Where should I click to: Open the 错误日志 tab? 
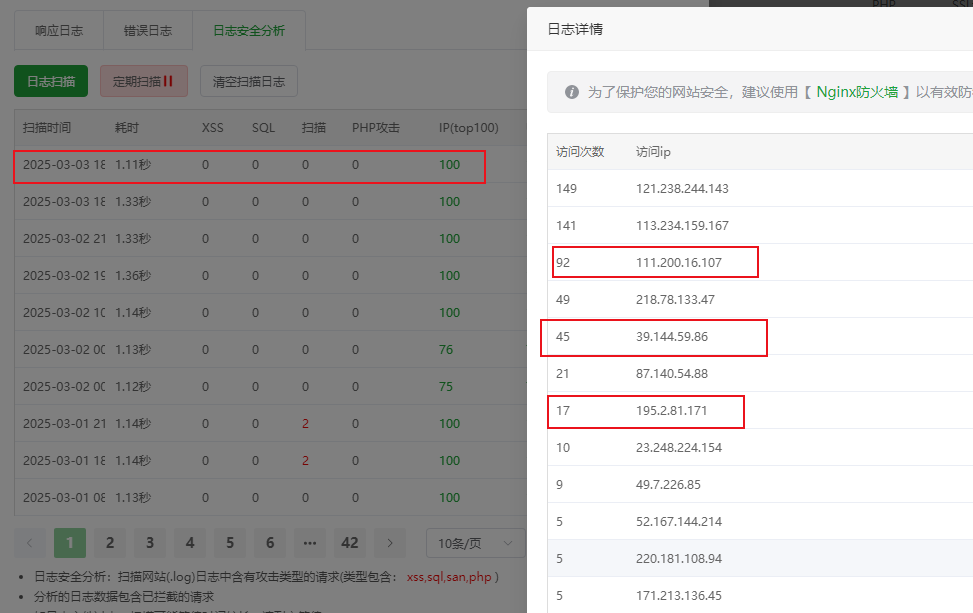tap(148, 30)
